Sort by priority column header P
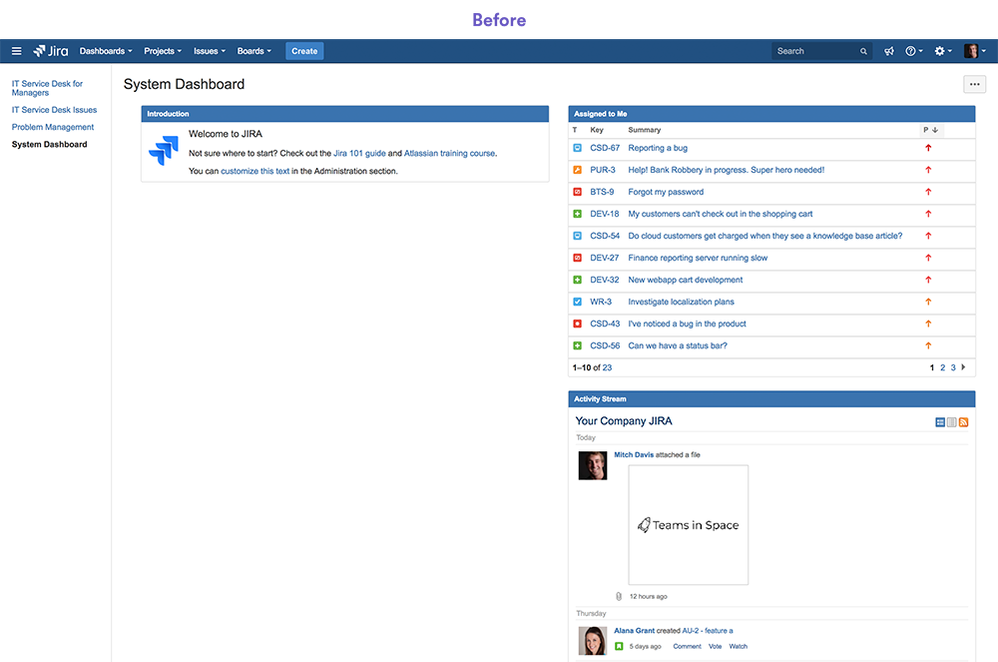 click(931, 130)
